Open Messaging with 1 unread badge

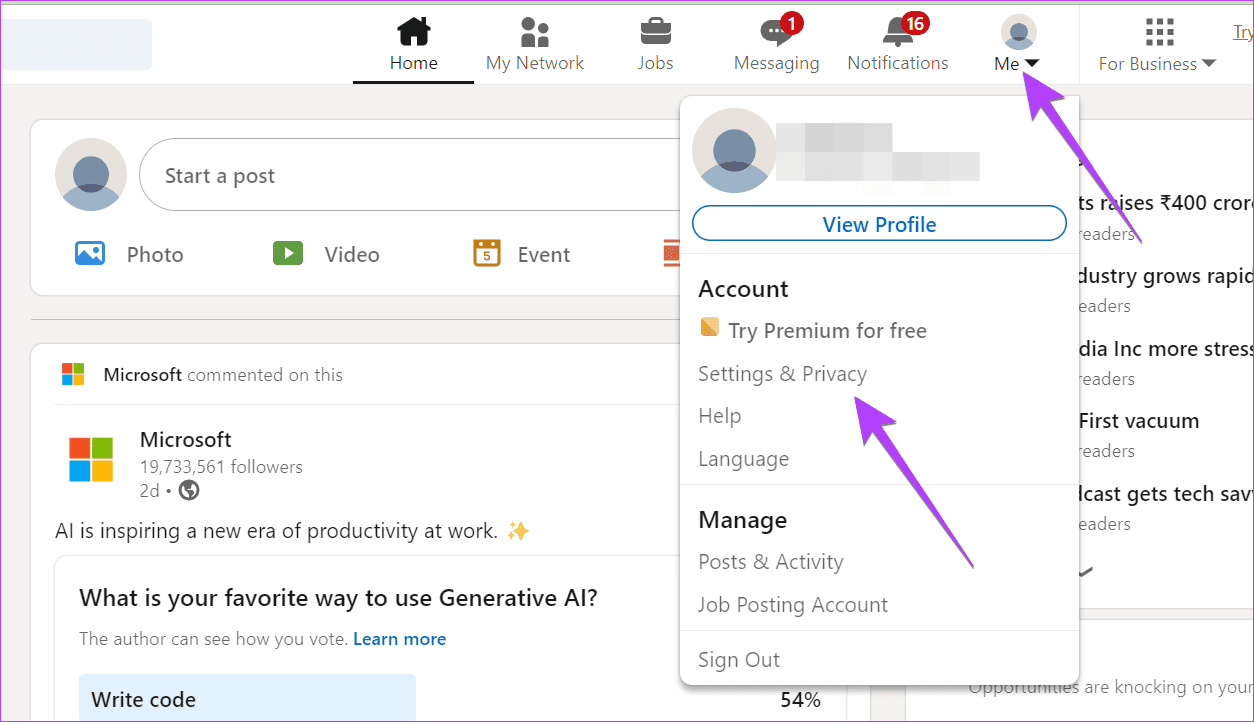777,45
